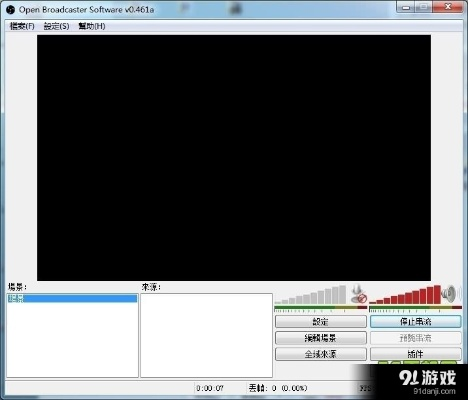The image size is (468, 400).
Task: Click the 設定 button
Action: tap(321, 322)
